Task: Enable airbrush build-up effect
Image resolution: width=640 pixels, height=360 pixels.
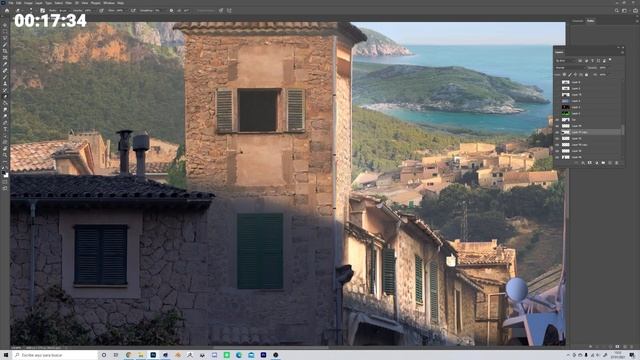Action: click(x=133, y=10)
